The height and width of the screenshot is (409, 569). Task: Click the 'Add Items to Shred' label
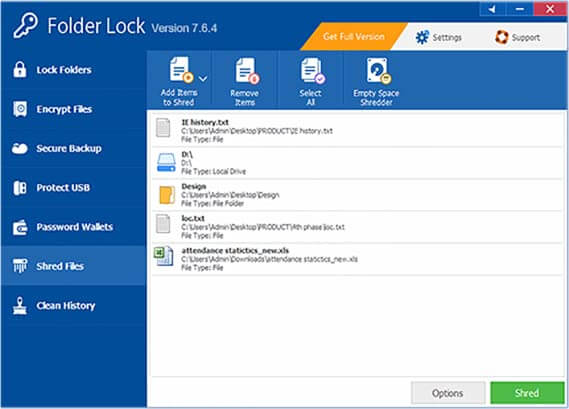point(179,98)
